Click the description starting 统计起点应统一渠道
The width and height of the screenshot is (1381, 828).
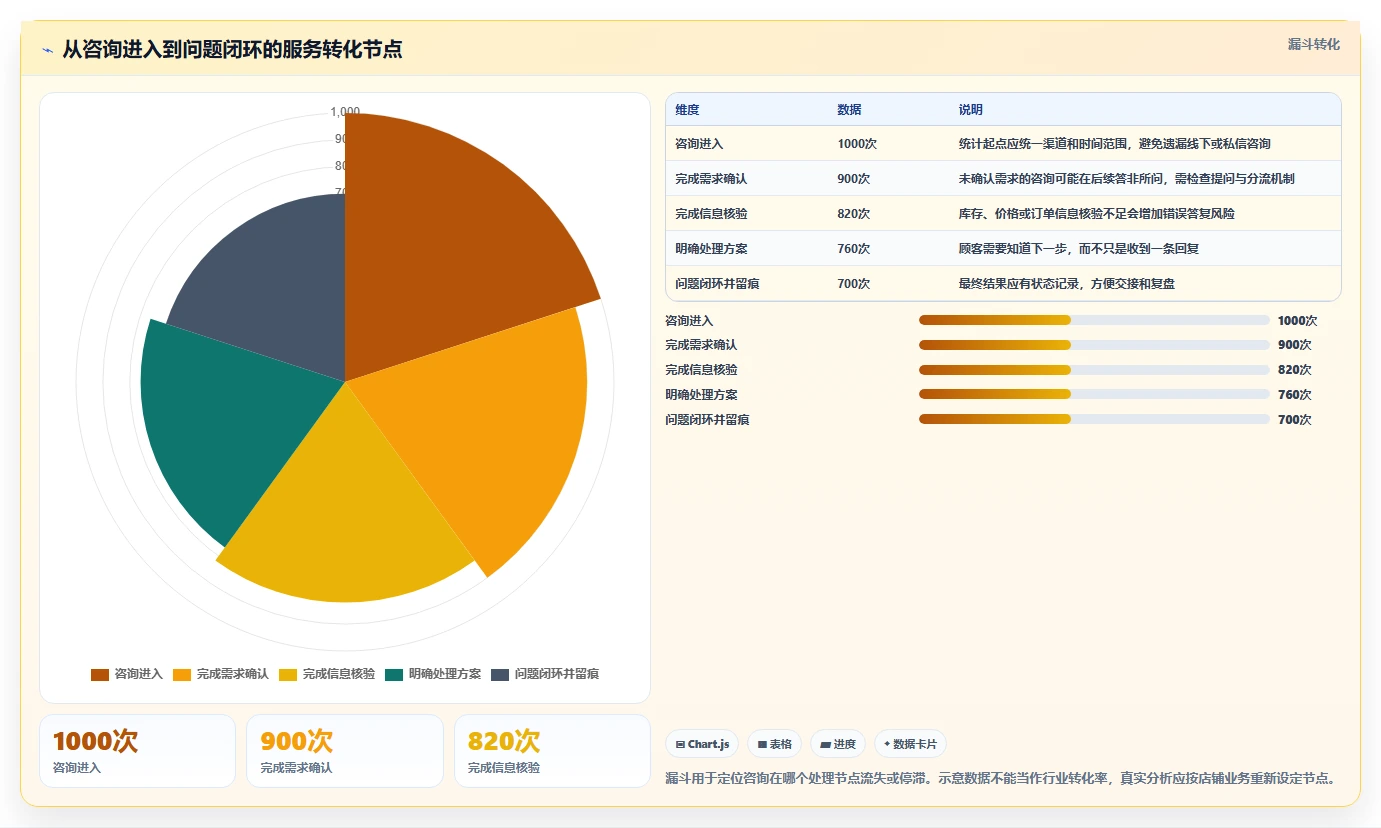pos(1114,144)
